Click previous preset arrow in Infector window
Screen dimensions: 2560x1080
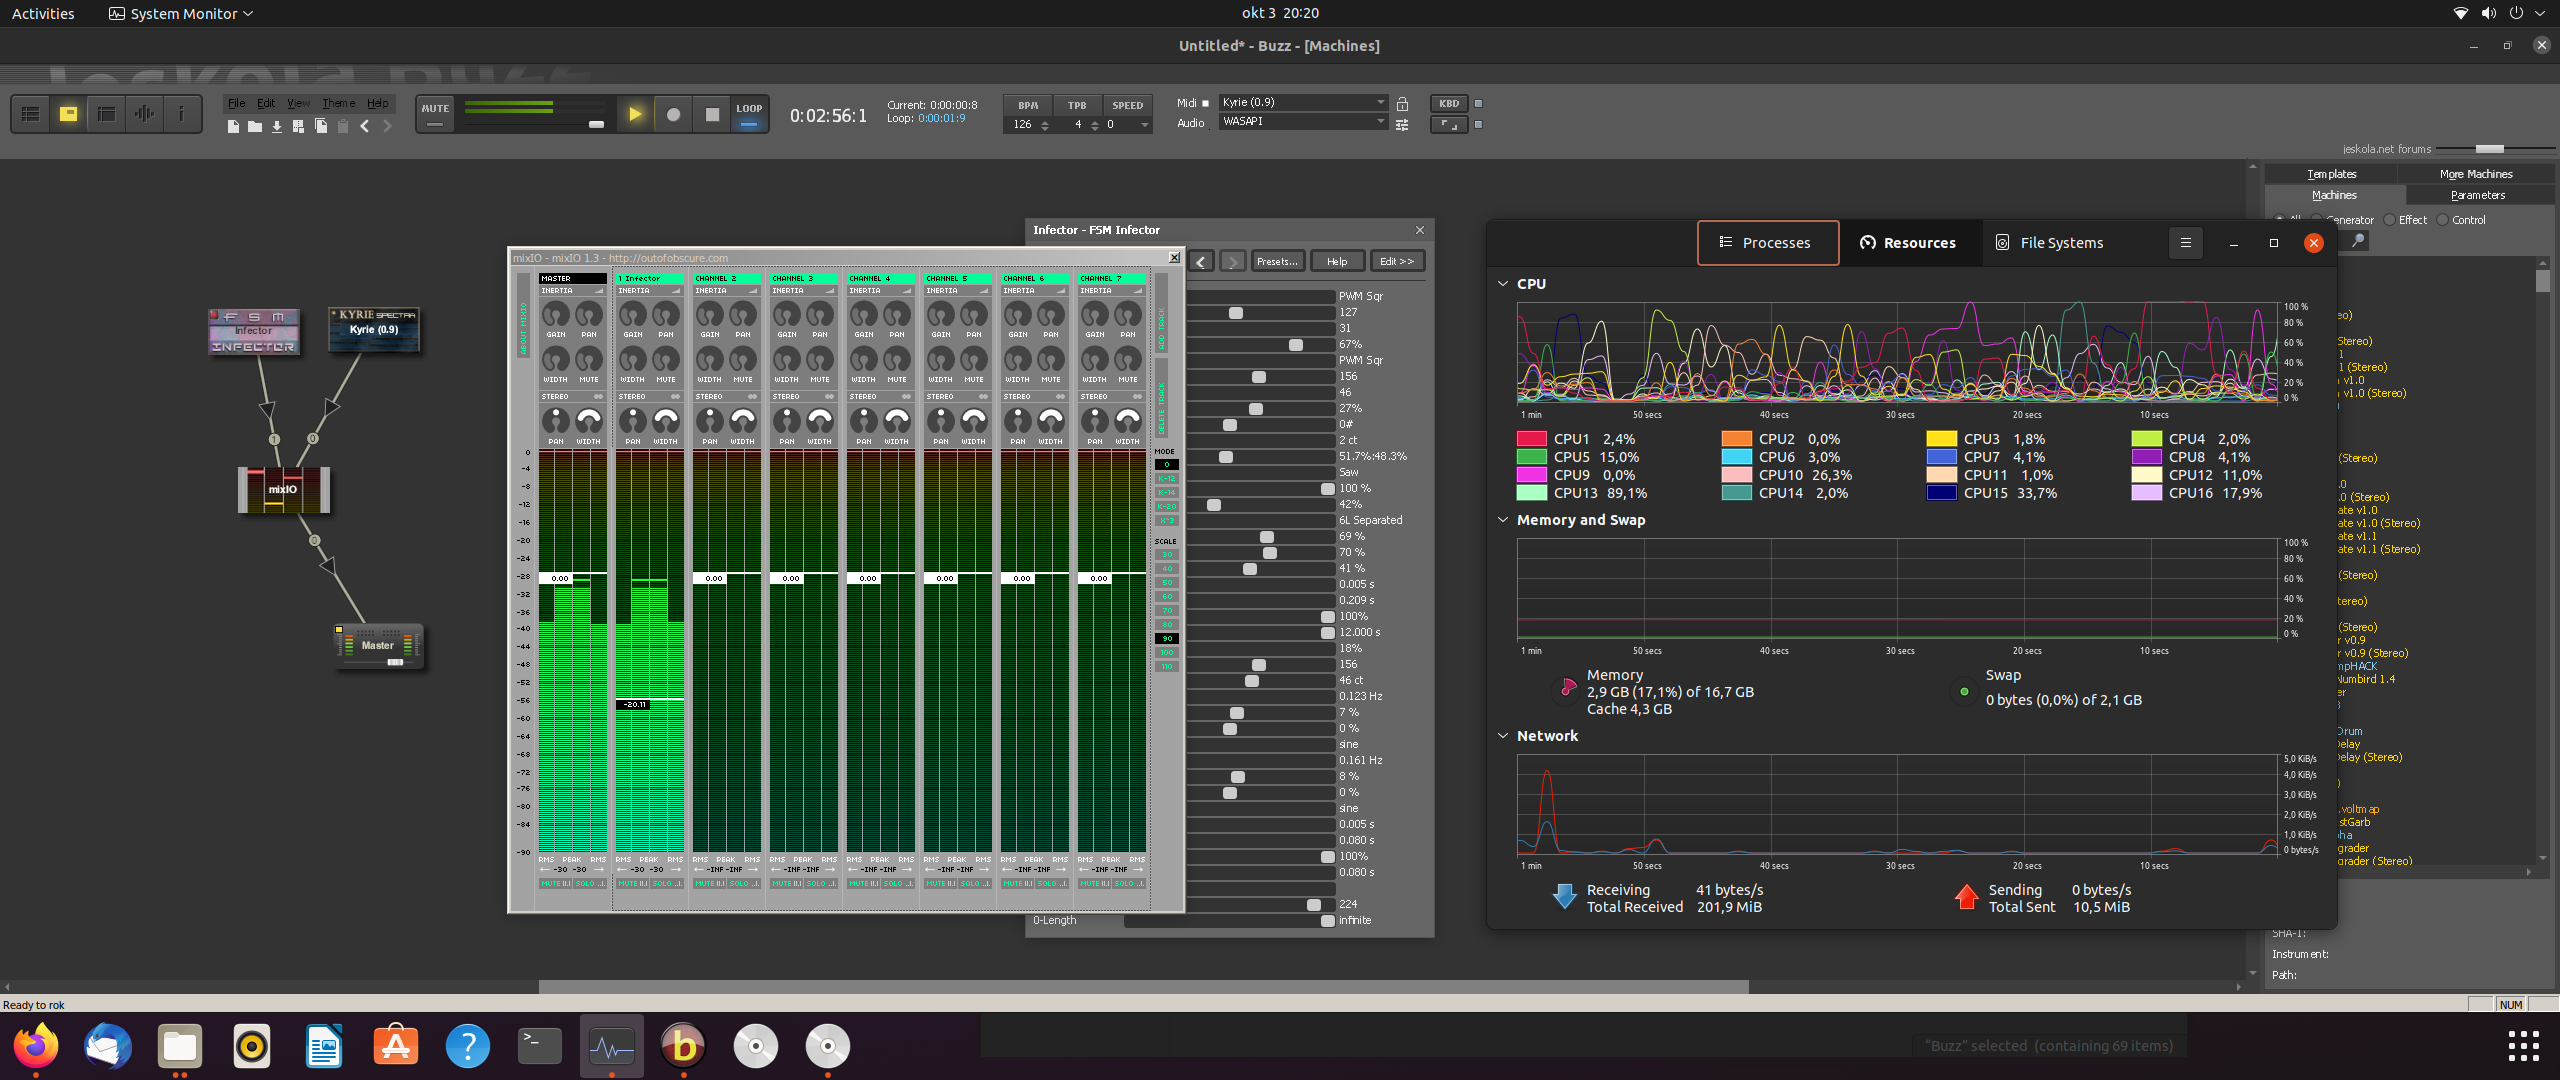click(1202, 262)
